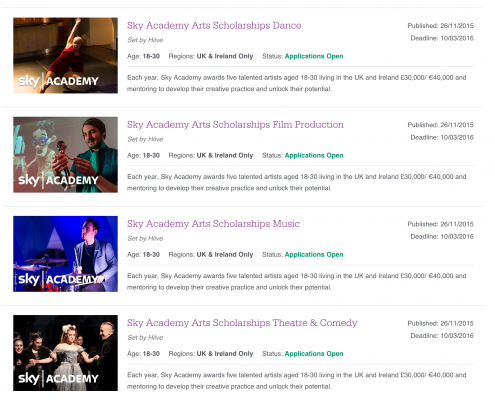
Task: Click the theatre performers thumbnail
Action: (x=65, y=353)
